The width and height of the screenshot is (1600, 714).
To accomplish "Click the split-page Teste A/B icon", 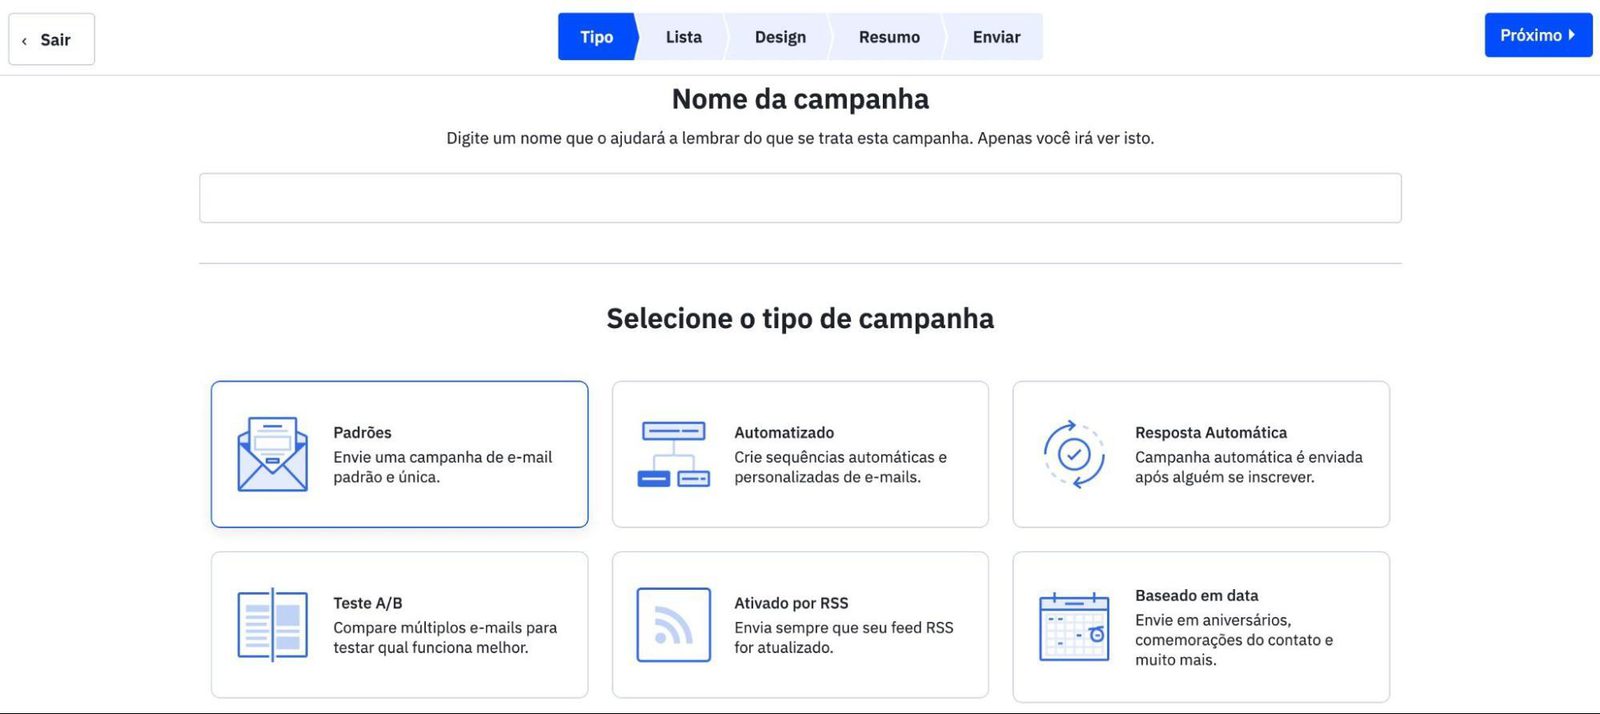I will pos(272,625).
